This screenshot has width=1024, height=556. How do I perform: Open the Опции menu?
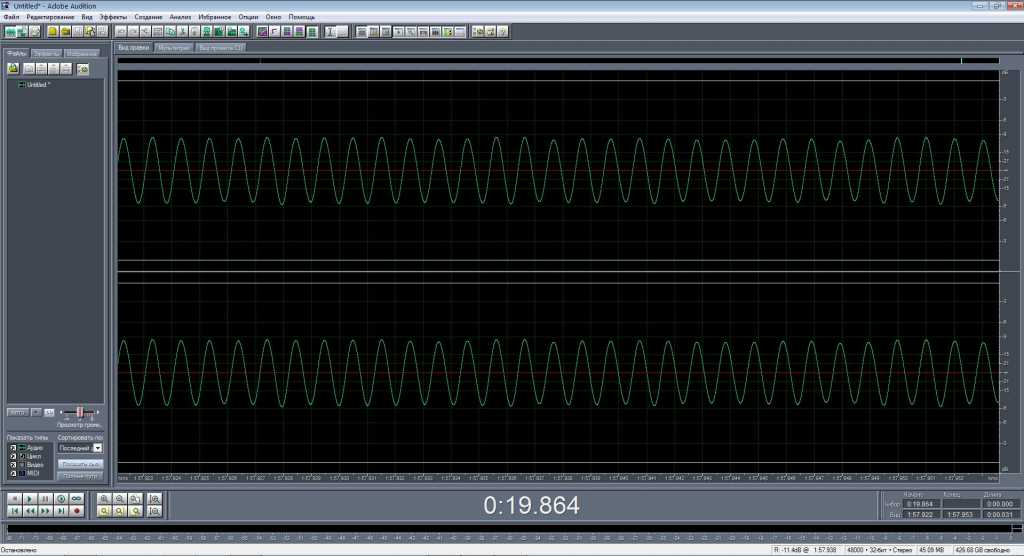click(248, 17)
